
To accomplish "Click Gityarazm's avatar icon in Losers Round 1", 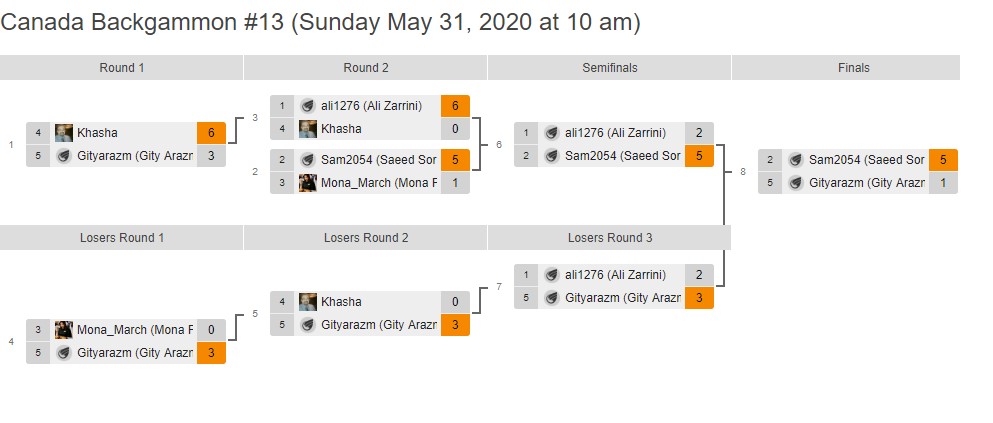I will [64, 352].
